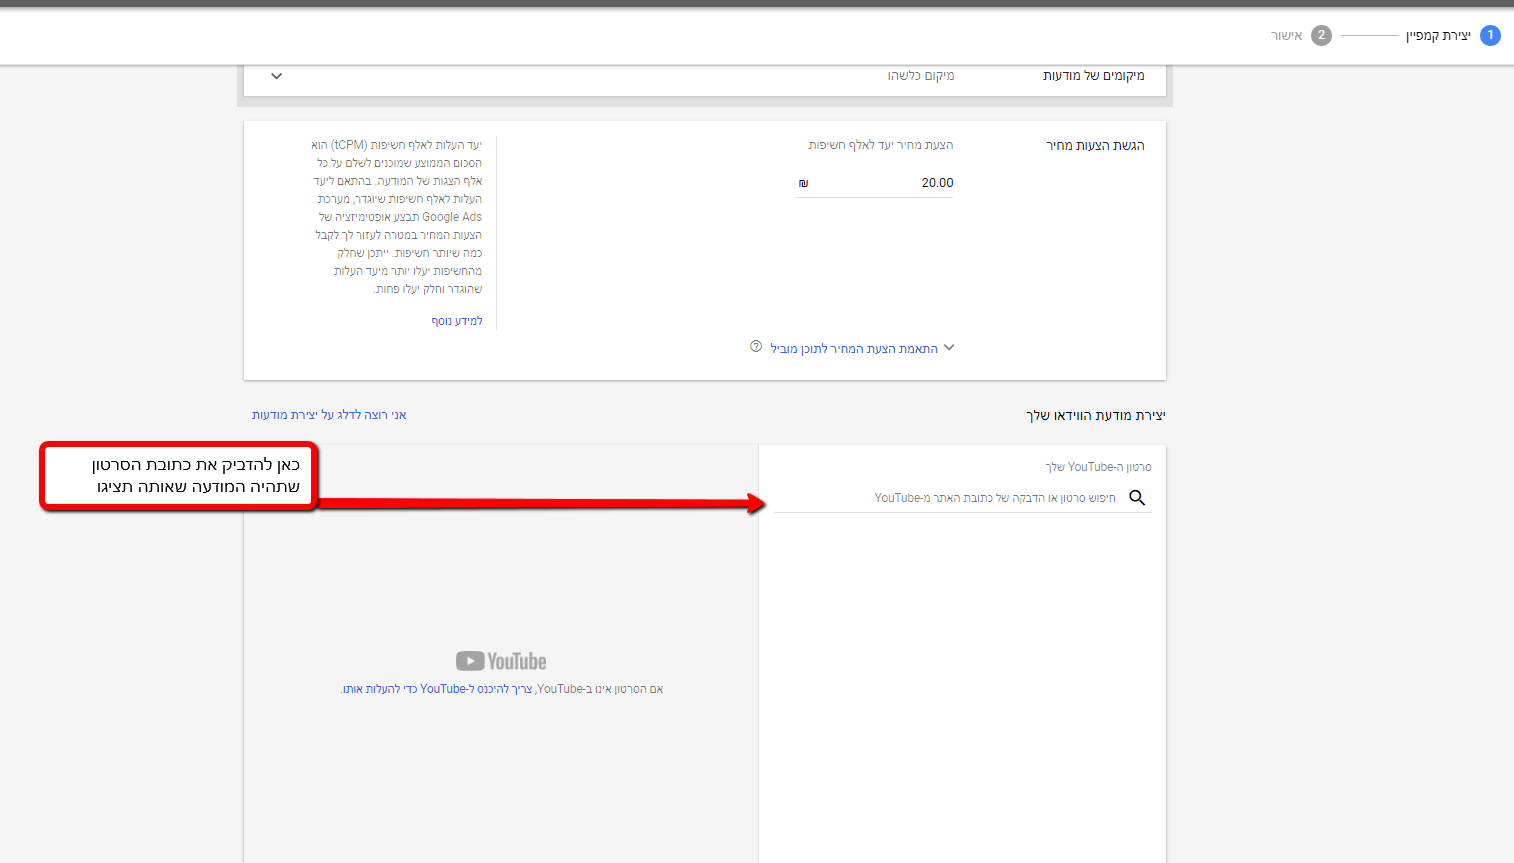Screen dimensions: 1514x863
Task: Click 'אני רוצה לדלג על יצירת מודעות' link
Action: (329, 415)
